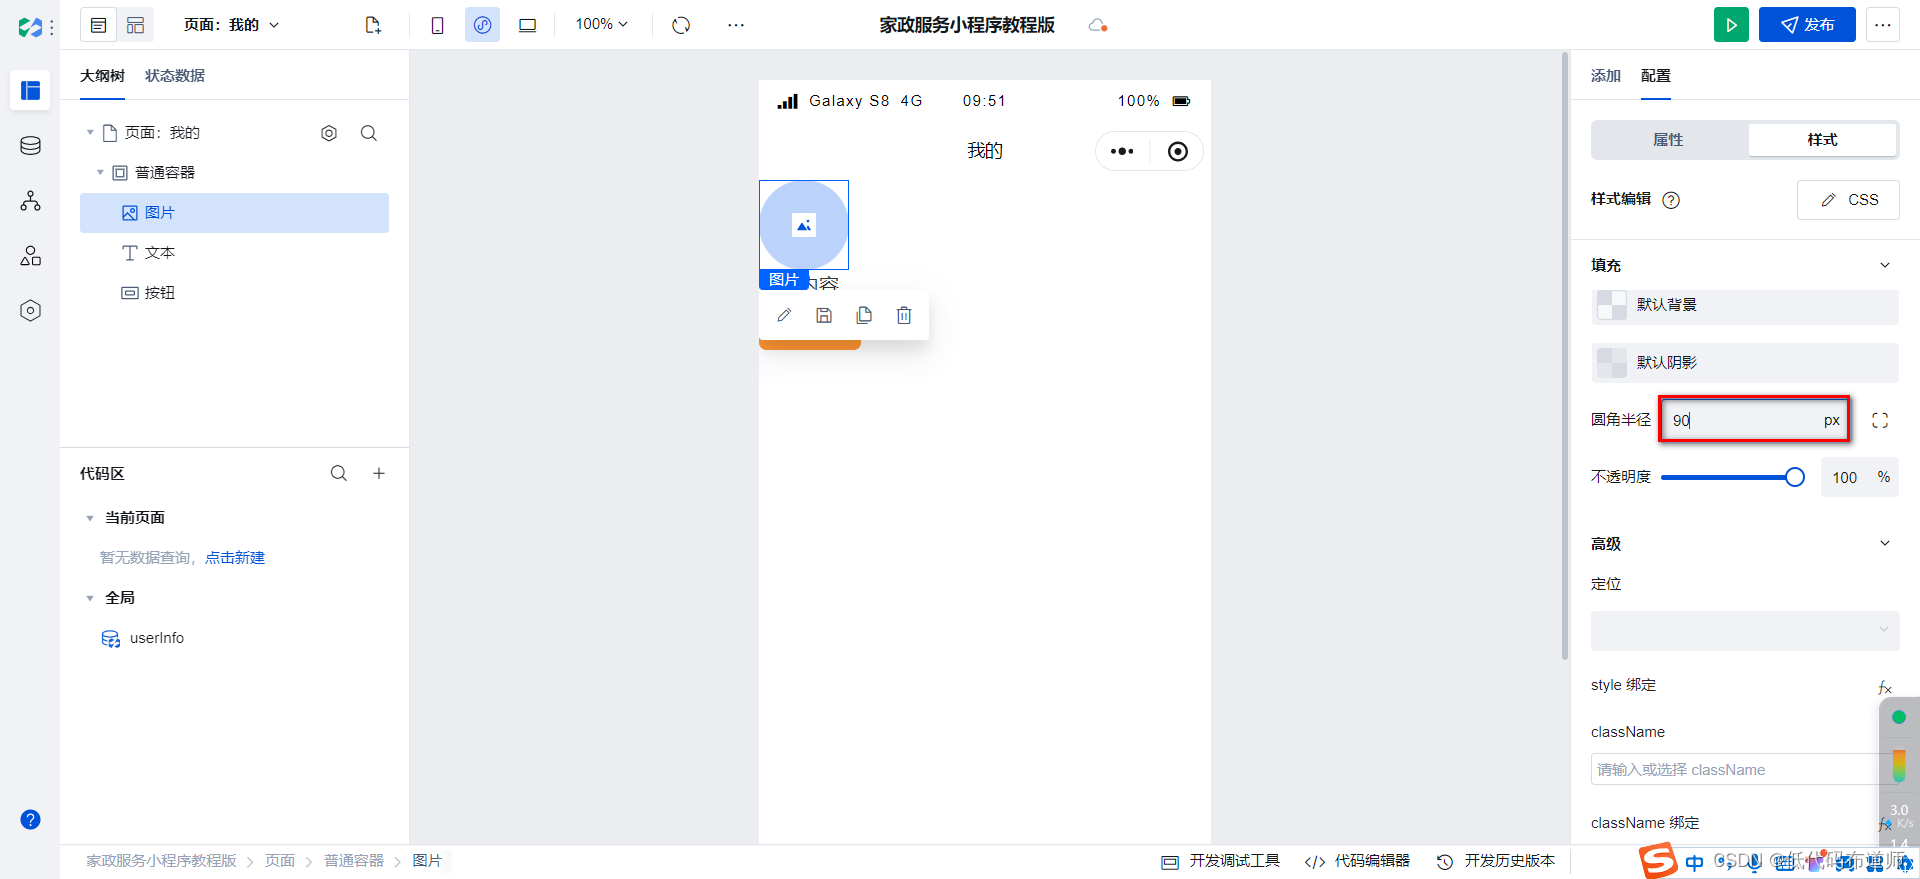Viewport: 1920px width, 879px height.
Task: Switch to the 属性 segment tab
Action: click(x=1669, y=140)
